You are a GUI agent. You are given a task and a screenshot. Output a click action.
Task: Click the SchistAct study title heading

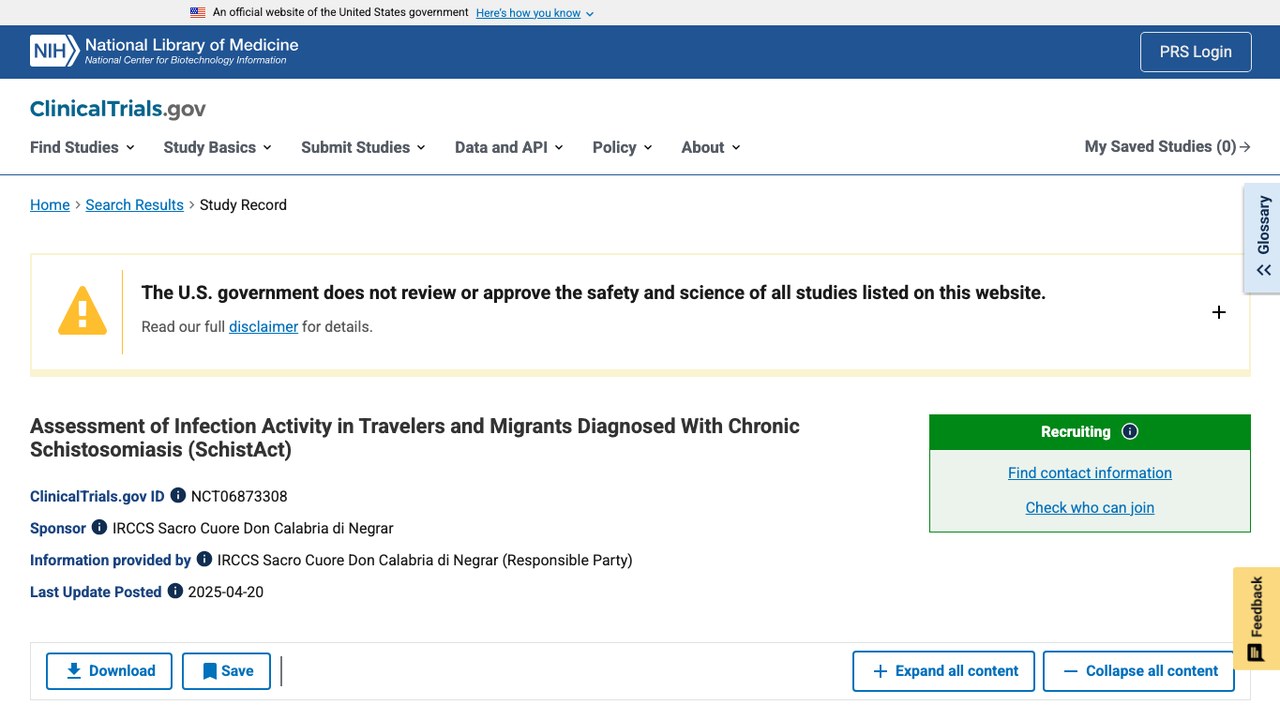tap(415, 437)
